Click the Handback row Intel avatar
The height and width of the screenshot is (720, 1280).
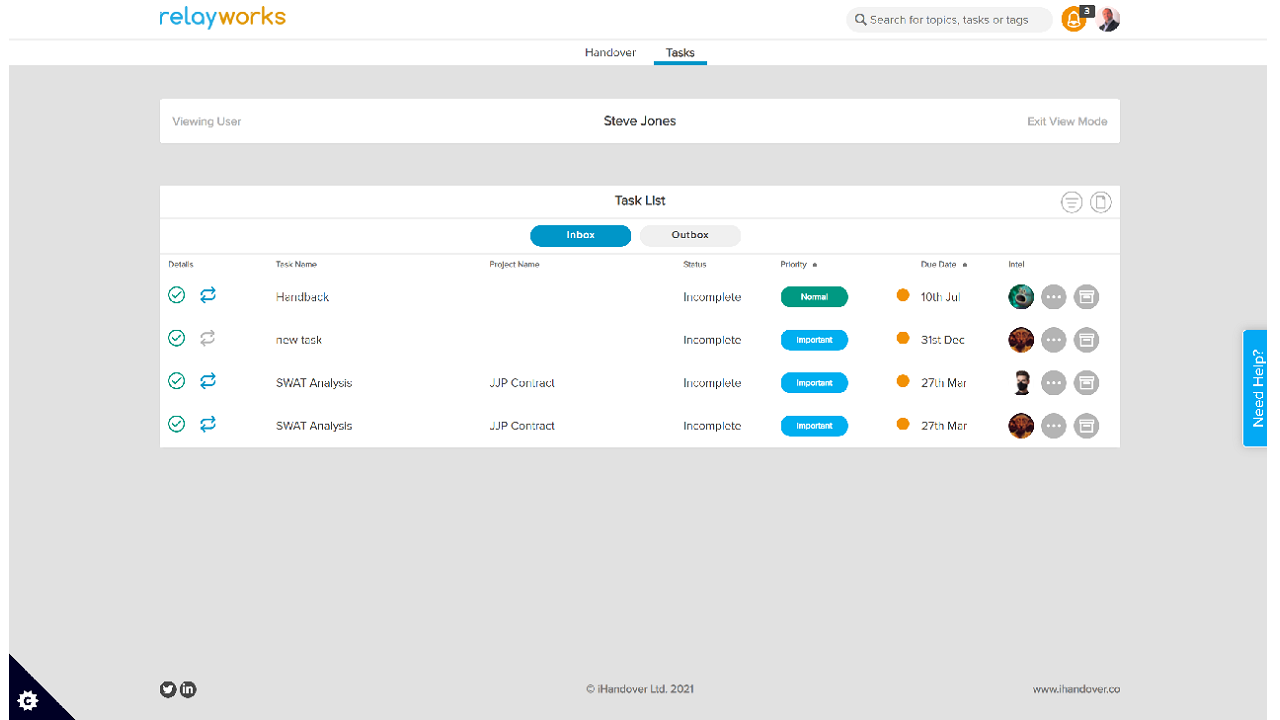tap(1021, 297)
